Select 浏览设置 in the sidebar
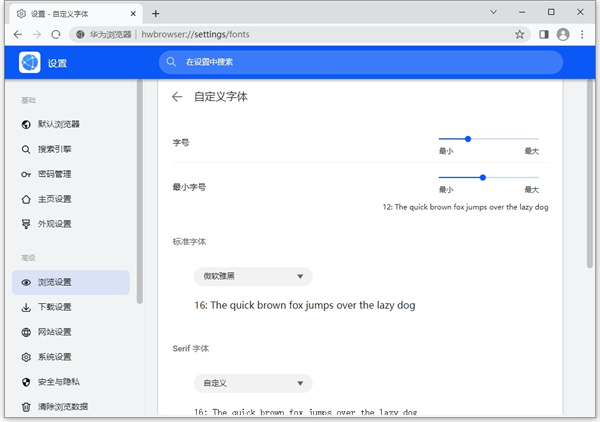The image size is (600, 422). (x=71, y=282)
